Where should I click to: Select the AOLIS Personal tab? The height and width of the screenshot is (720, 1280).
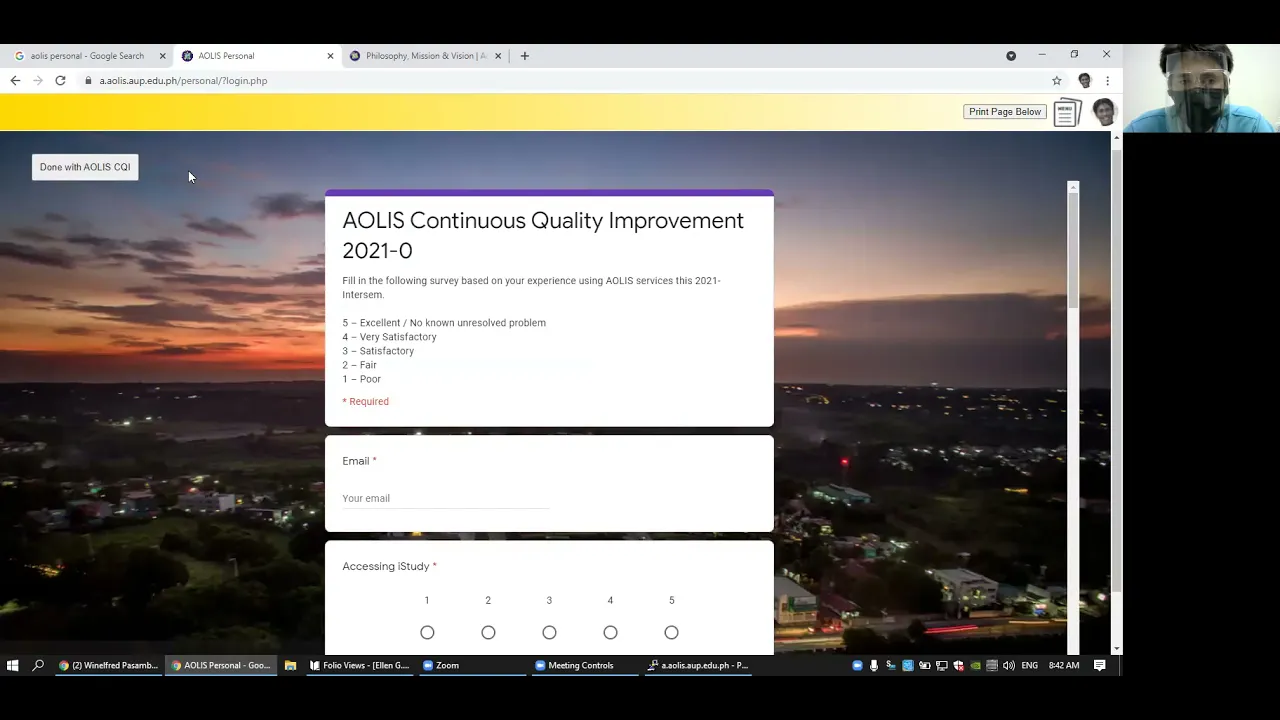pos(256,56)
